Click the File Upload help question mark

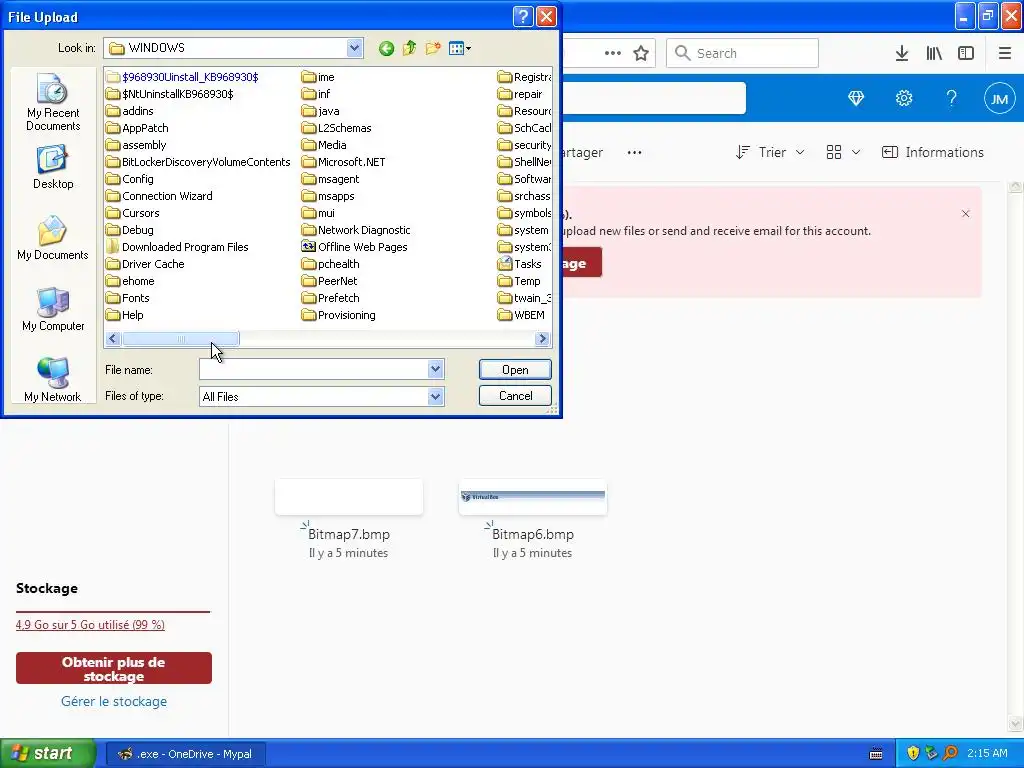pyautogui.click(x=523, y=16)
